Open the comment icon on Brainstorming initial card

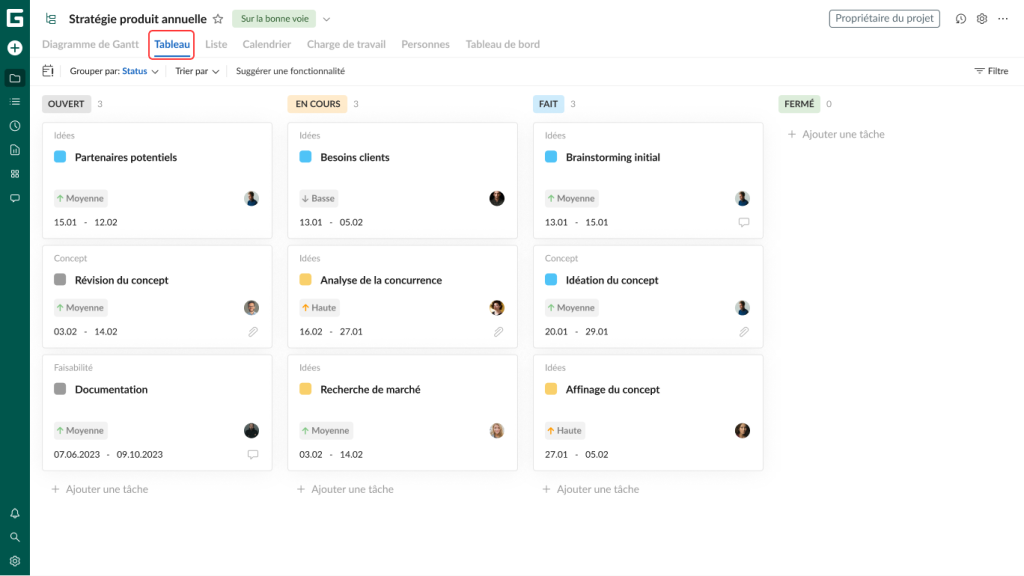[x=744, y=222]
